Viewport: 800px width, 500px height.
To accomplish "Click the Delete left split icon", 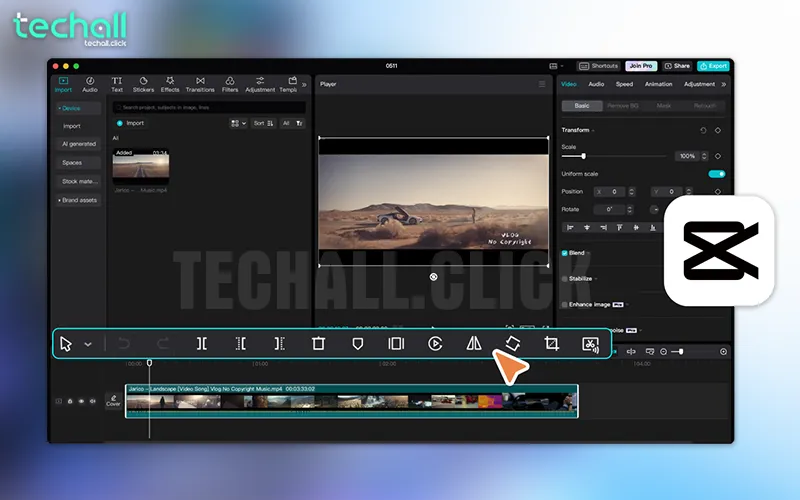I will tap(240, 344).
